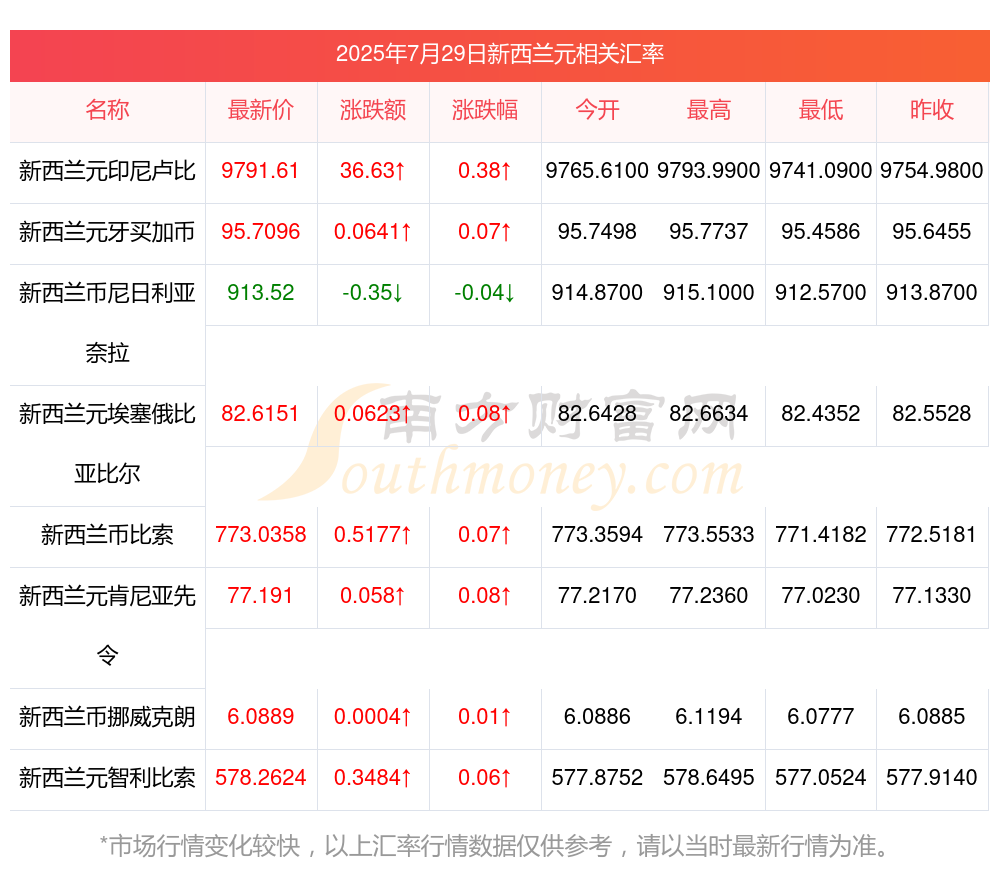This screenshot has height=877, width=1000.
Task: Click latest price 578.2624
Action: click(x=260, y=778)
